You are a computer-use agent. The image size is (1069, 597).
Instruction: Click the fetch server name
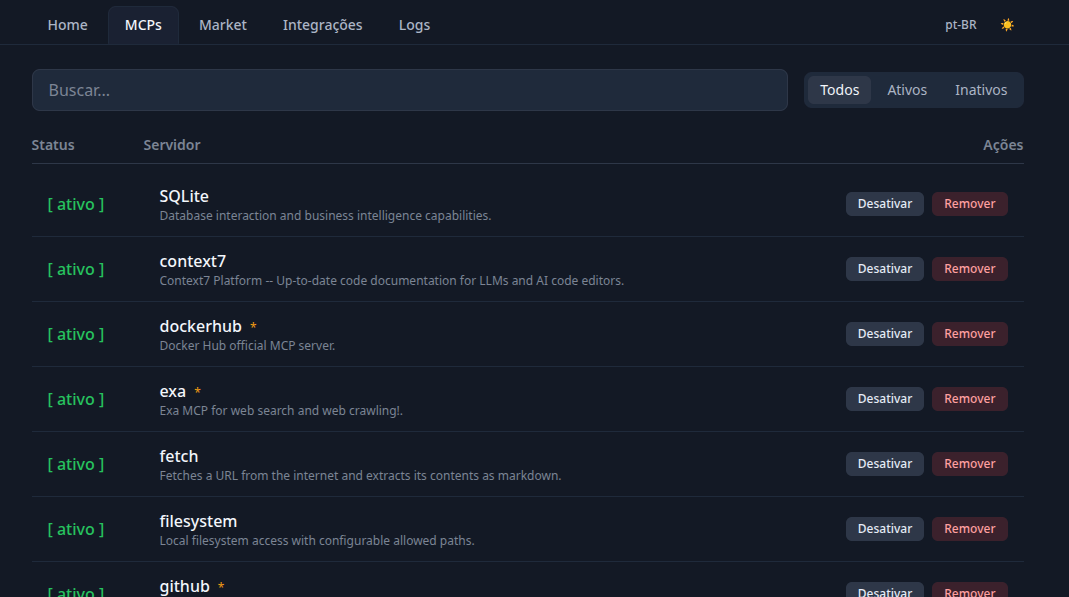(x=179, y=456)
